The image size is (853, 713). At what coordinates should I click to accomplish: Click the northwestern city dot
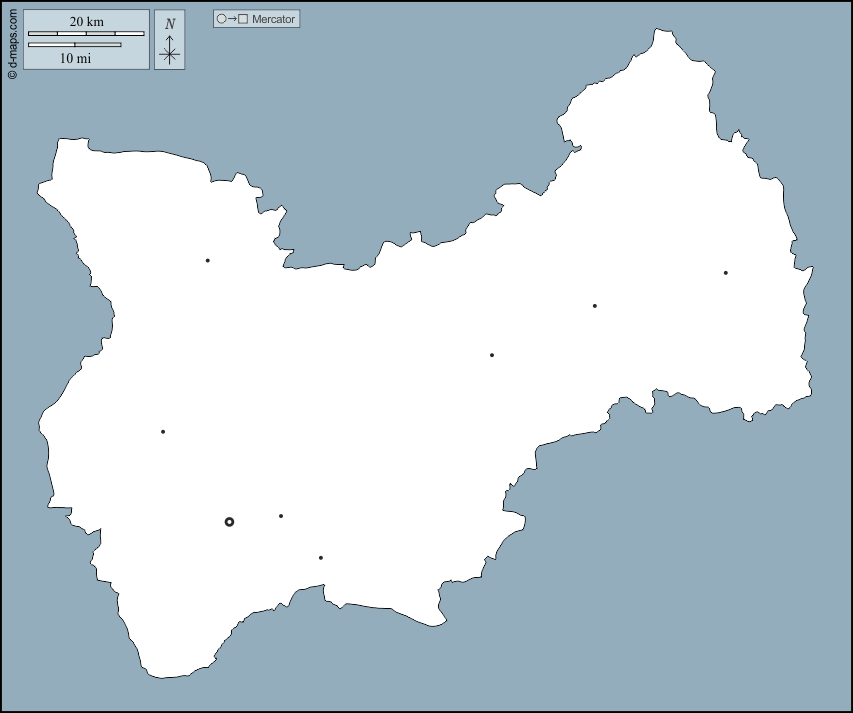coord(208,261)
